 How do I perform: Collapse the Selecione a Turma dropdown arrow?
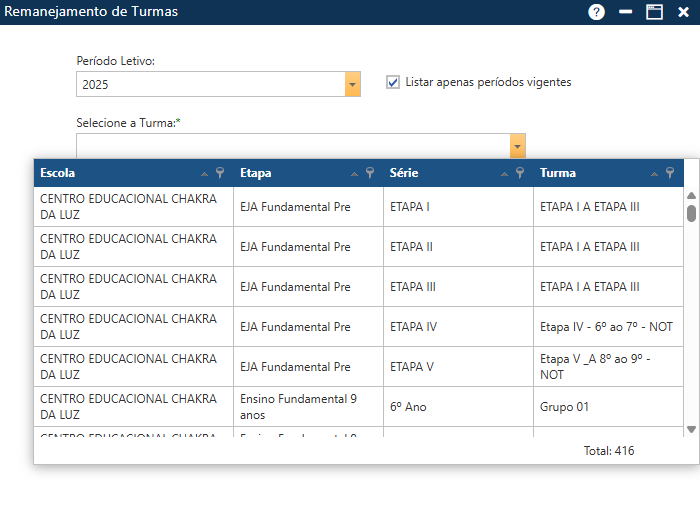[517, 146]
